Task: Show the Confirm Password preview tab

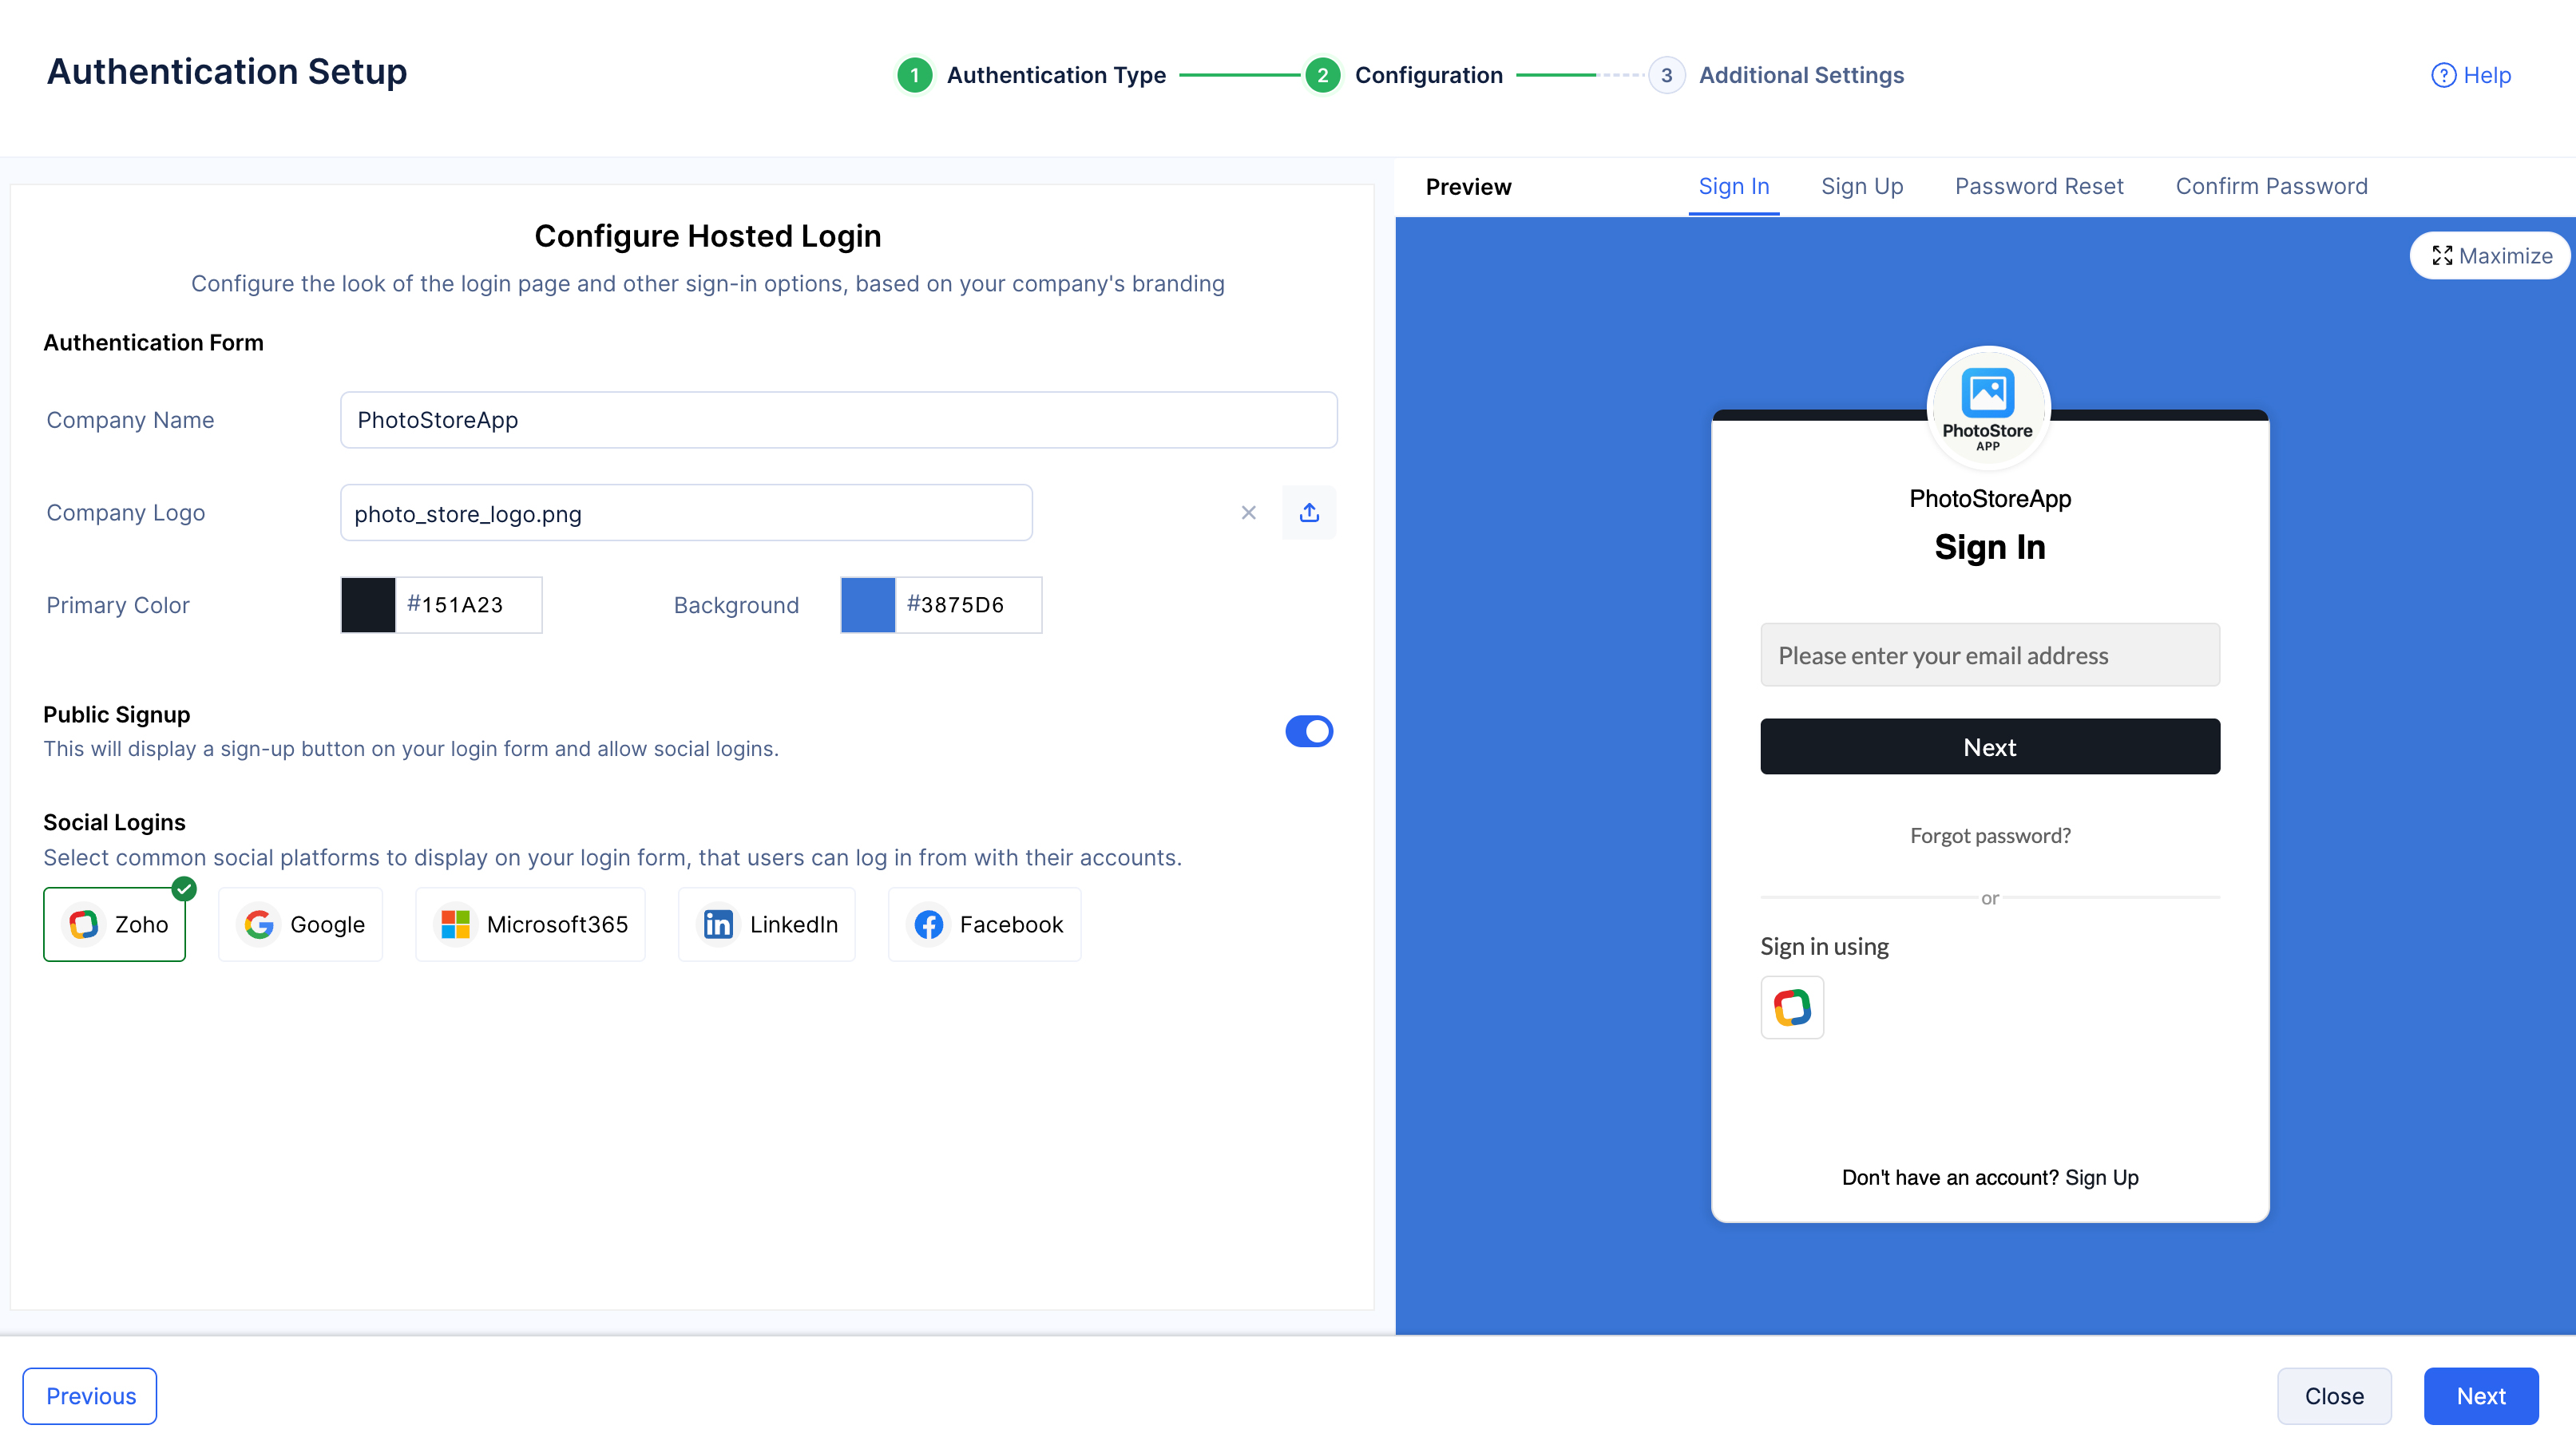Action: tap(2271, 186)
